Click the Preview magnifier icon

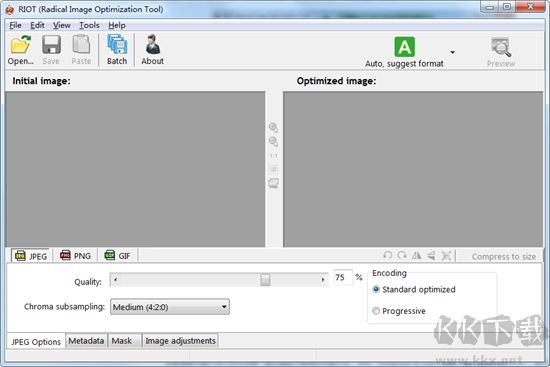(x=501, y=47)
